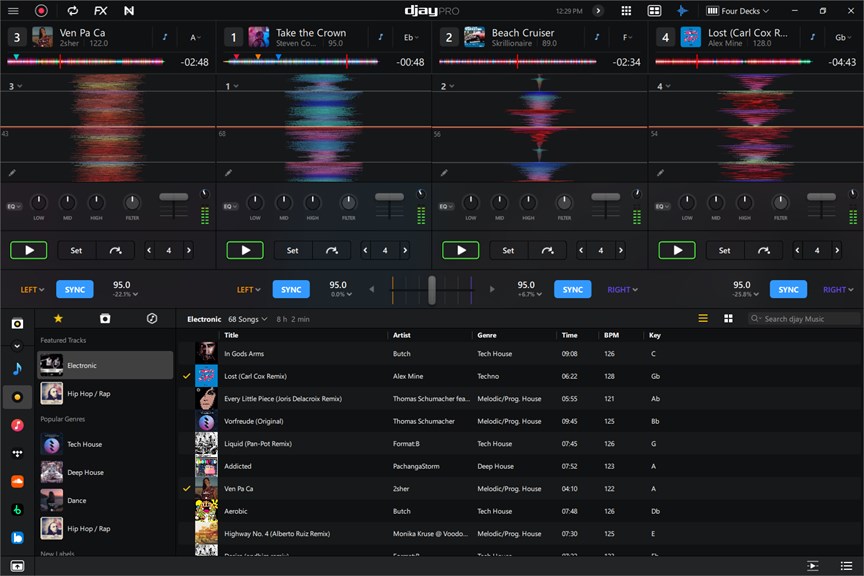Click the Search djay Music field
This screenshot has width=864, height=576.
pos(803,319)
